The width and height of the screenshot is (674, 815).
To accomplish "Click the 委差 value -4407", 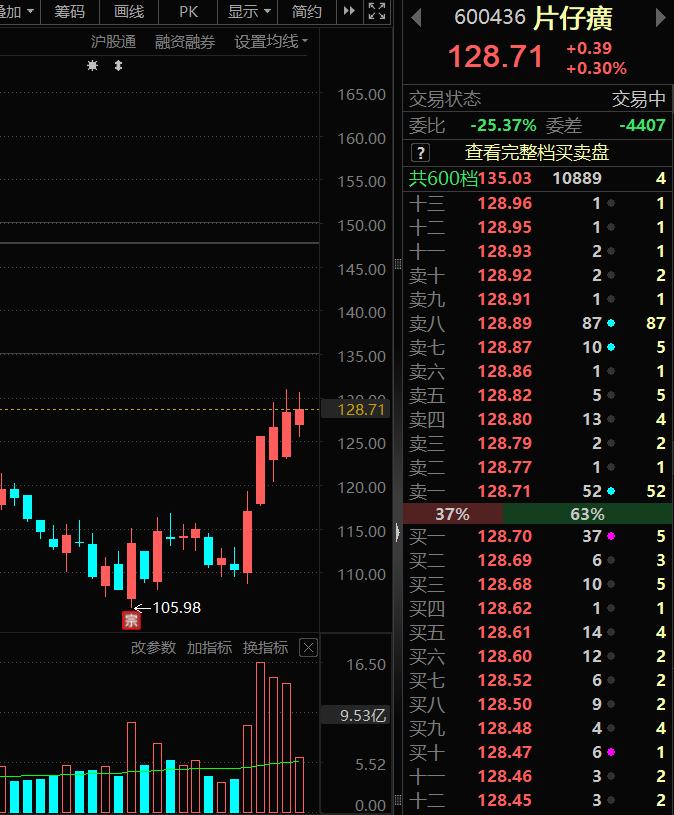I will coord(642,125).
